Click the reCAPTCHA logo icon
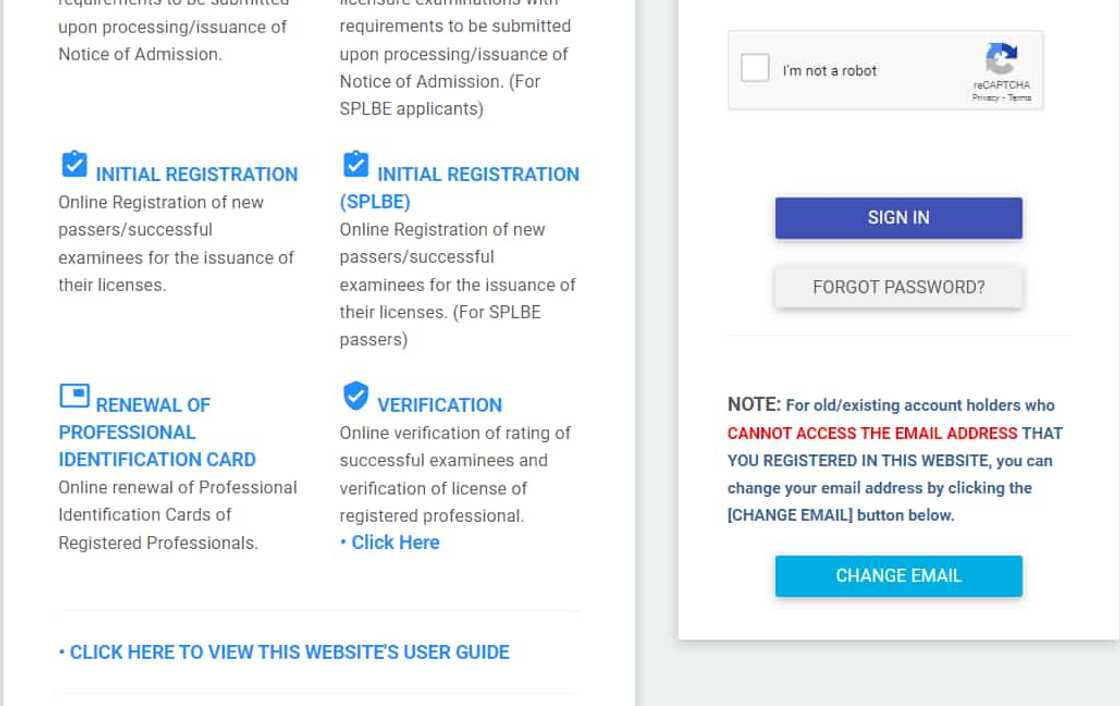Screen dimensions: 1120x706 (1001, 59)
